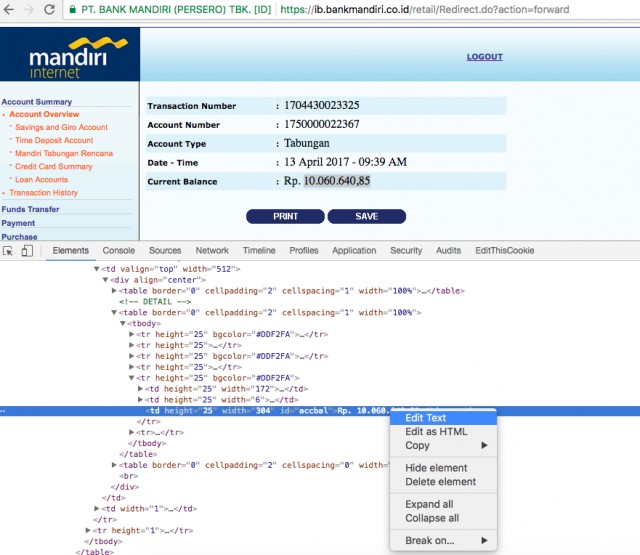The width and height of the screenshot is (640, 555).
Task: Collapse the div align="center" node
Action: click(x=105, y=280)
